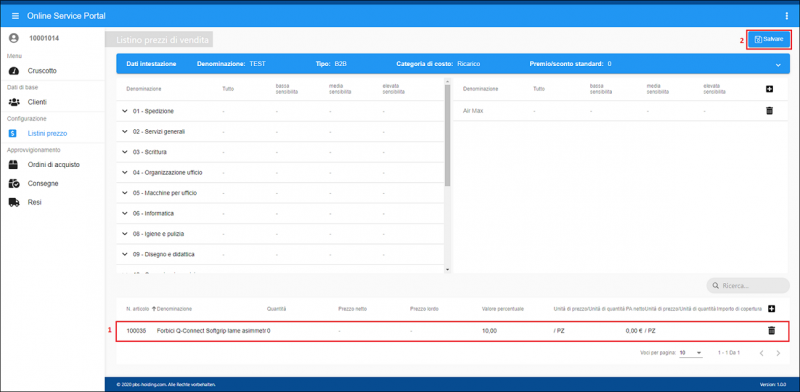The width and height of the screenshot is (800, 392).
Task: Expand category 03 - Scrittura
Action: [125, 152]
